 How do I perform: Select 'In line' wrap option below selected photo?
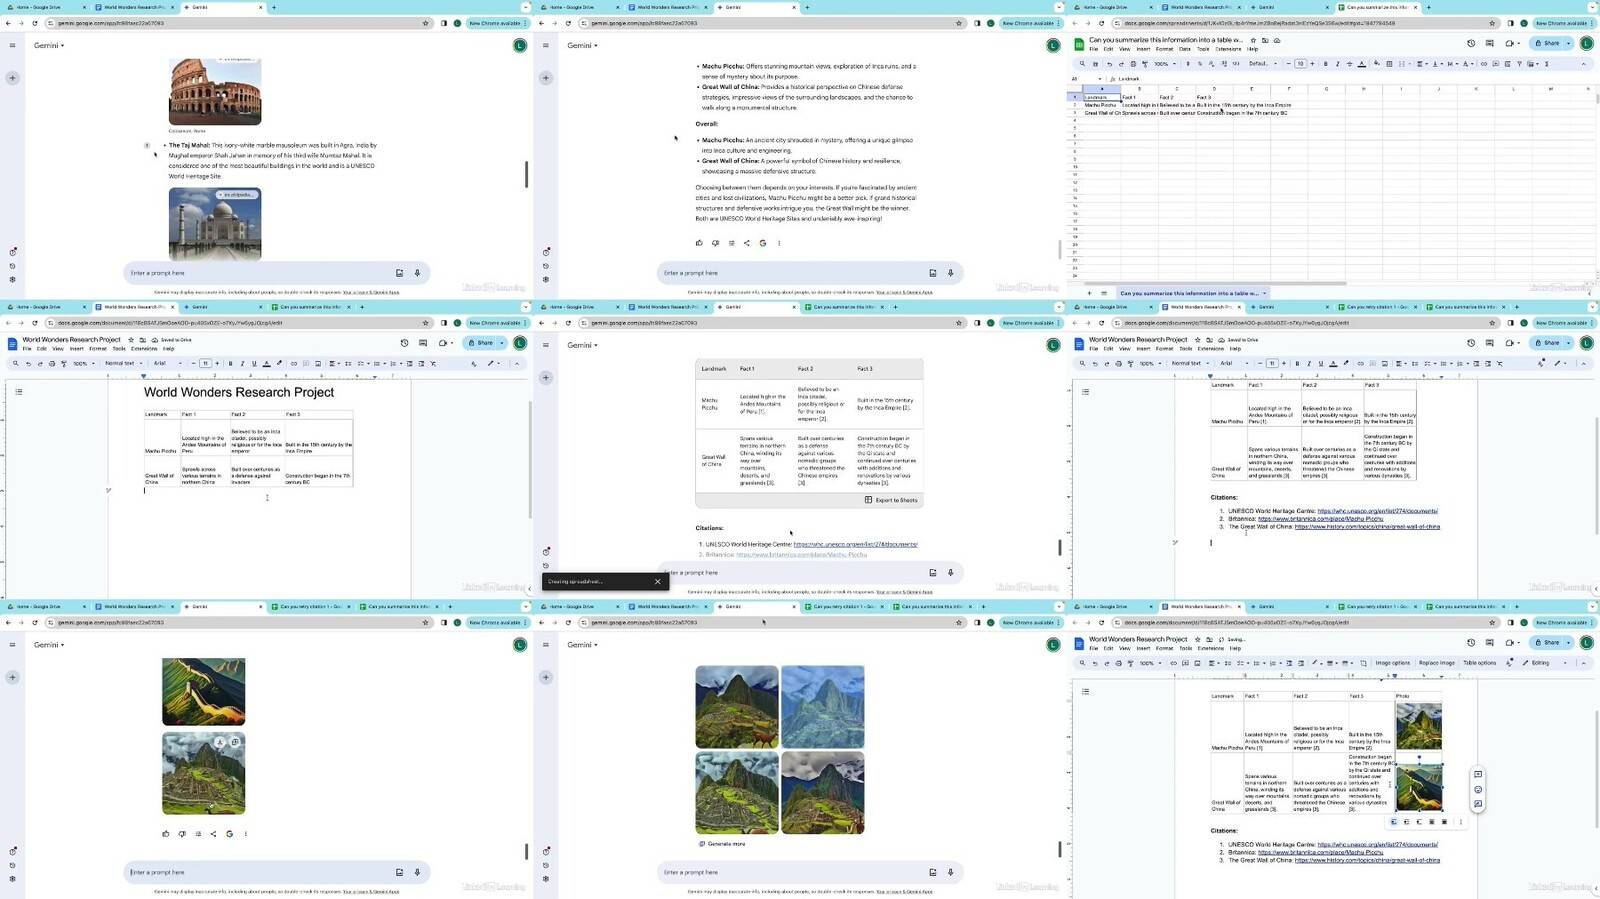pos(1394,822)
